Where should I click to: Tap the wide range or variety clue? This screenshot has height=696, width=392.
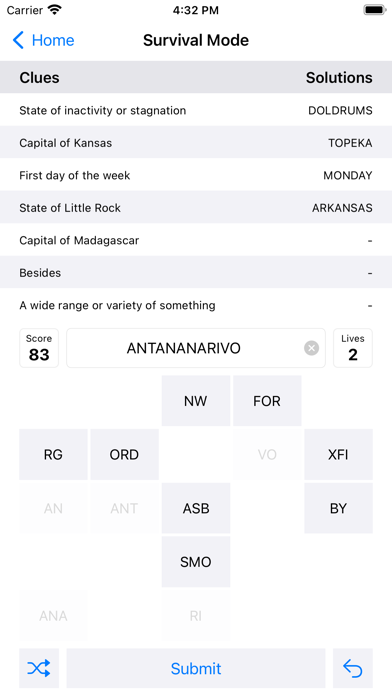coord(196,305)
